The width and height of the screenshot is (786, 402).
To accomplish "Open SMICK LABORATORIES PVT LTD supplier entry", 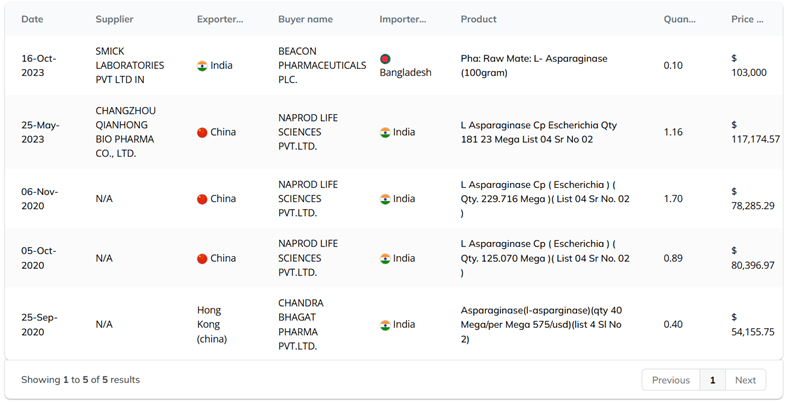I will pos(130,65).
